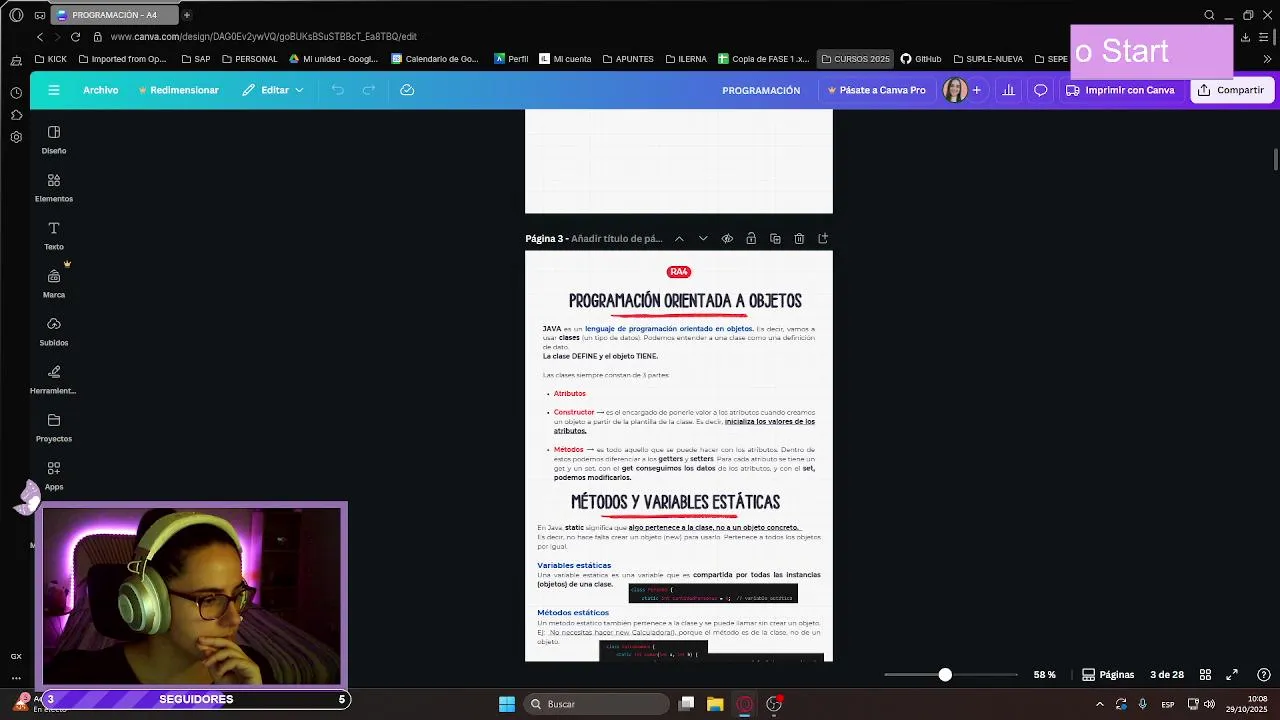Open the Herramientas tools panel
Viewport: 1280px width, 720px height.
click(54, 380)
